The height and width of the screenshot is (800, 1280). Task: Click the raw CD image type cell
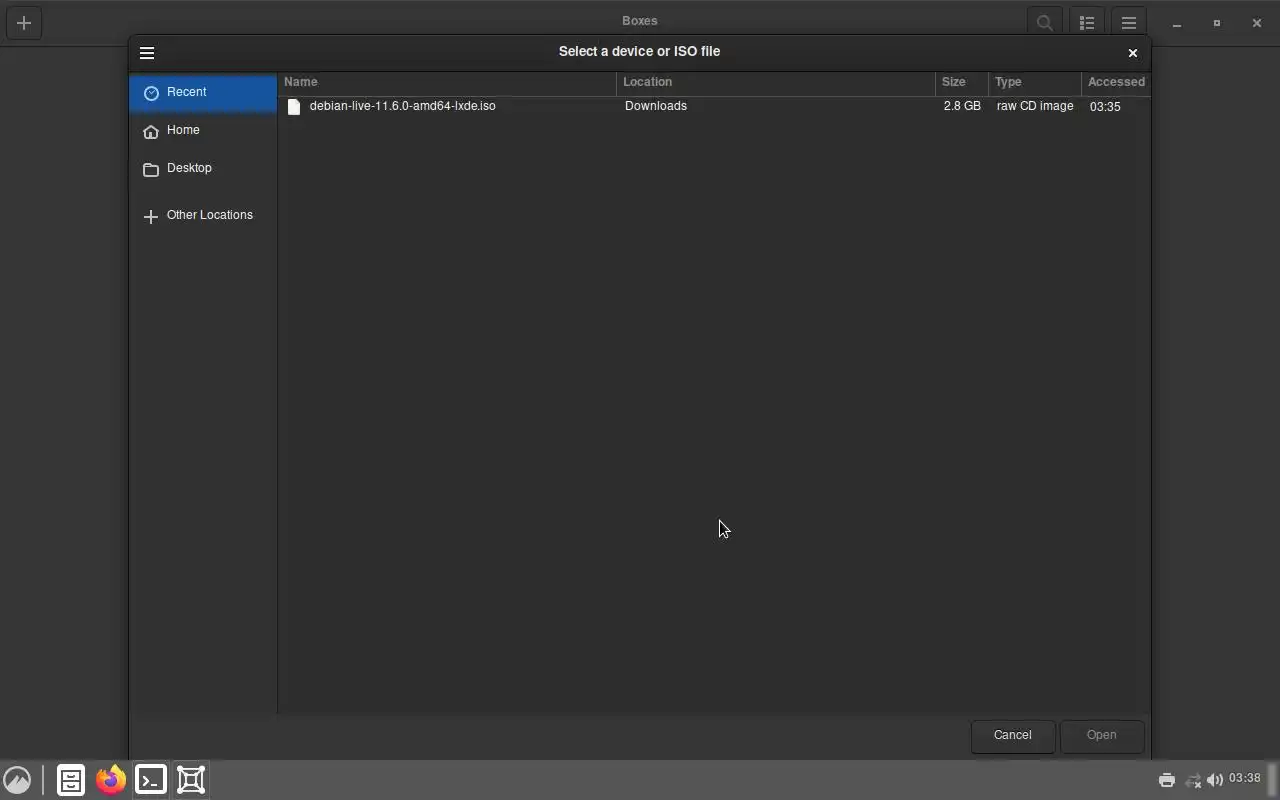(1035, 106)
